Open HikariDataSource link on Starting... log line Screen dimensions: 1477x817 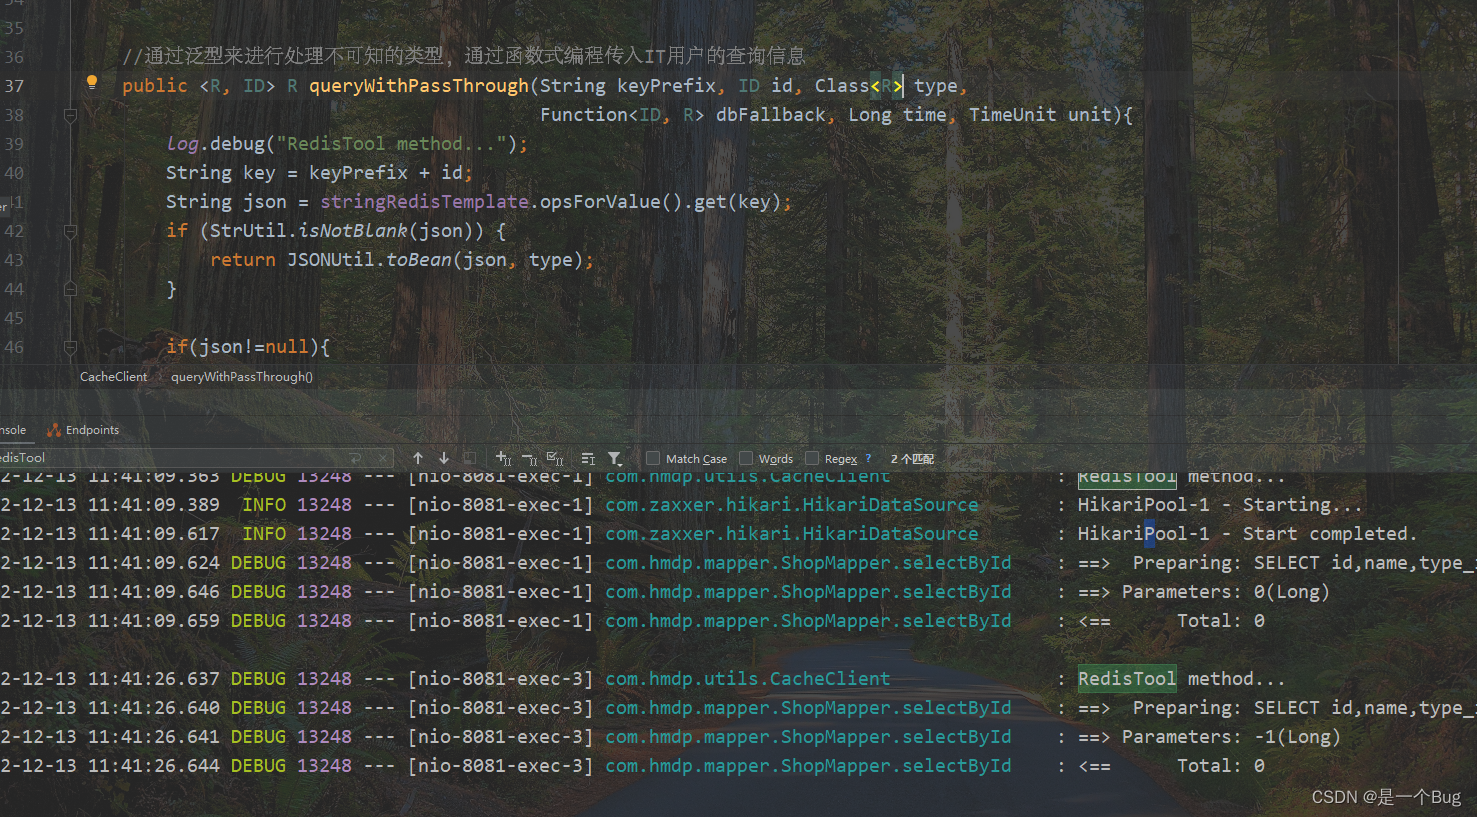[792, 505]
